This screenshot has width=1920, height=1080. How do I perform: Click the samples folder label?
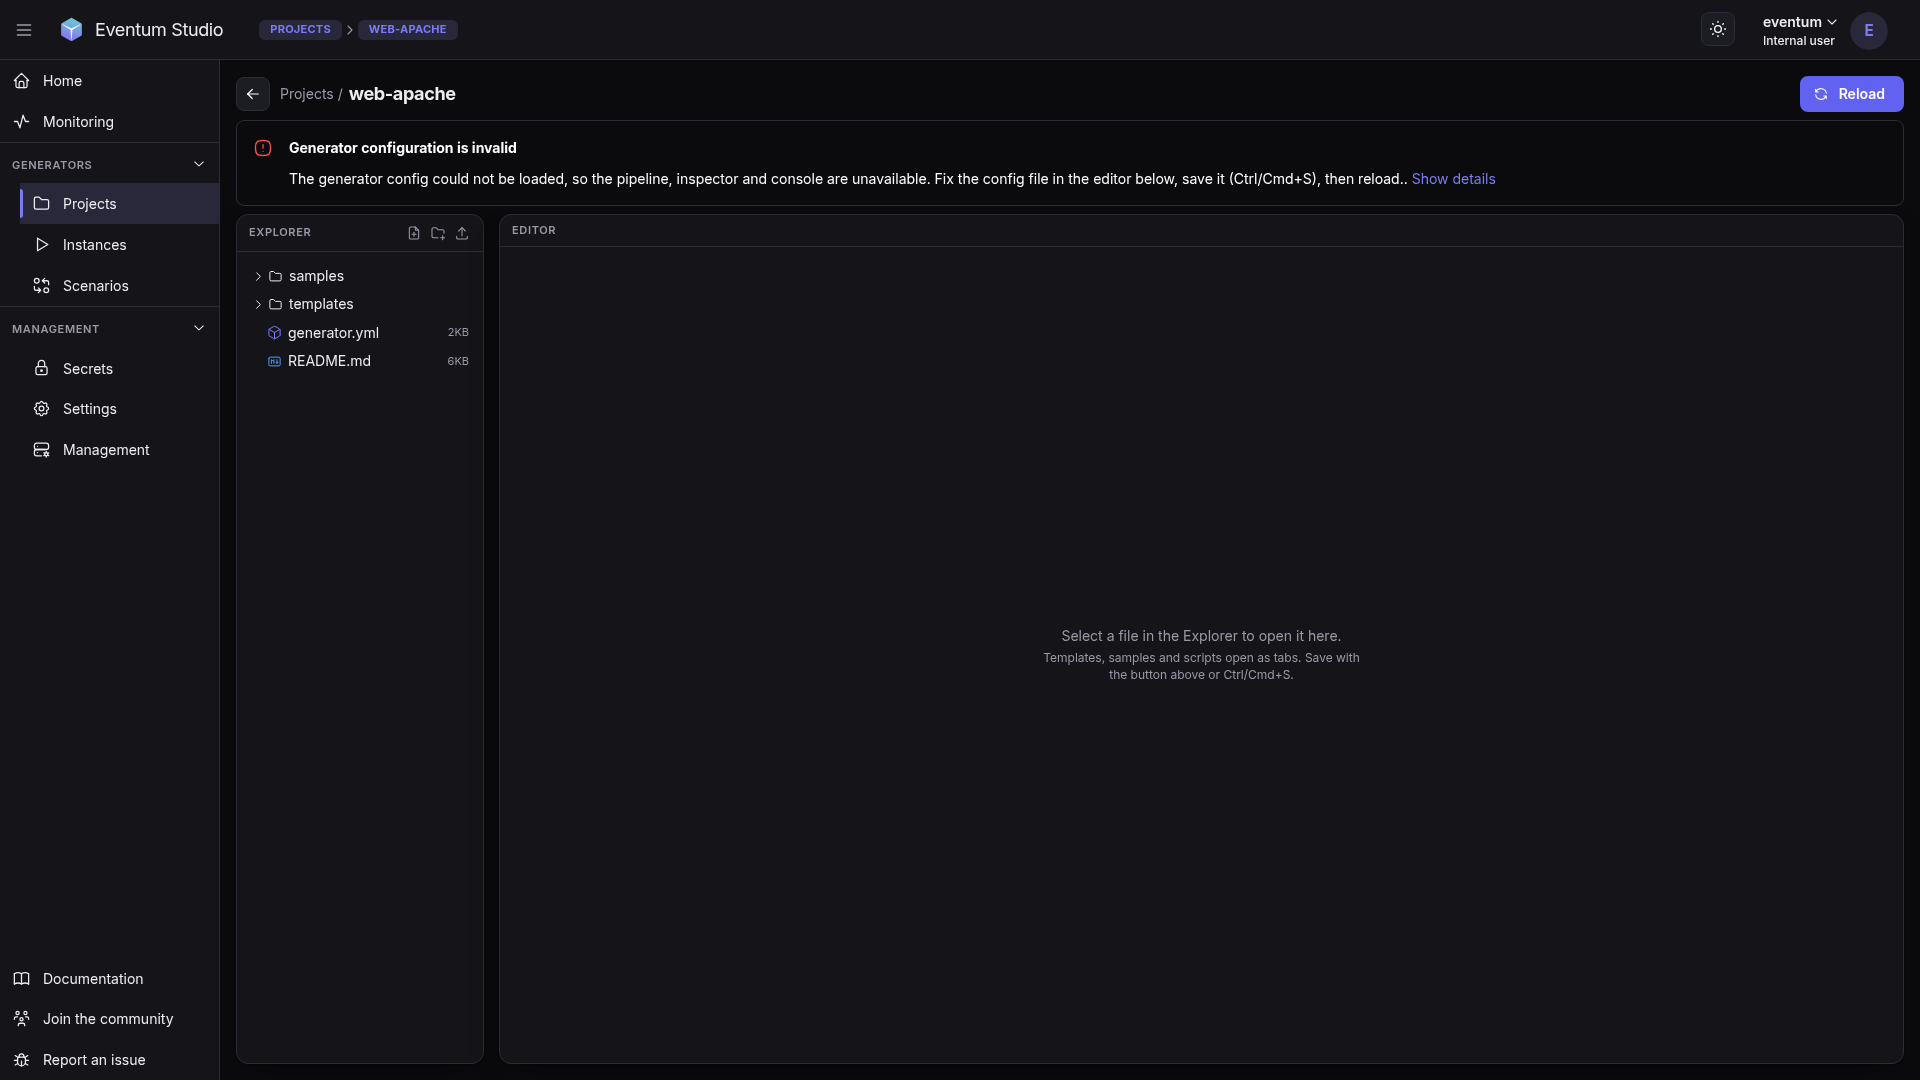tap(316, 276)
